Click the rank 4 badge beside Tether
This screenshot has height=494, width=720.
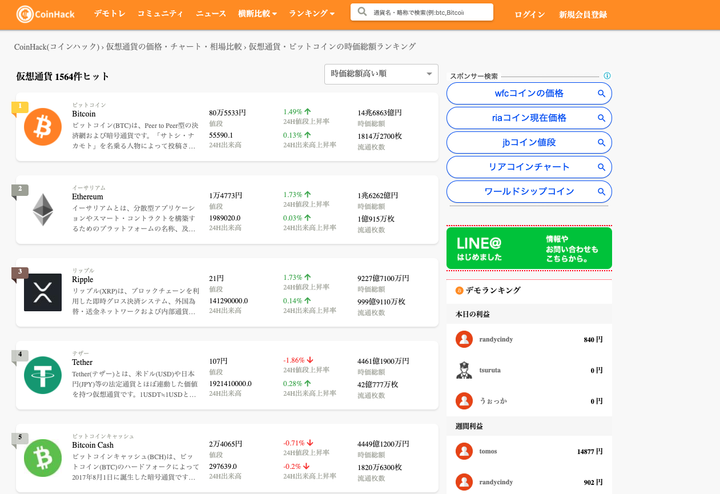pyautogui.click(x=20, y=355)
